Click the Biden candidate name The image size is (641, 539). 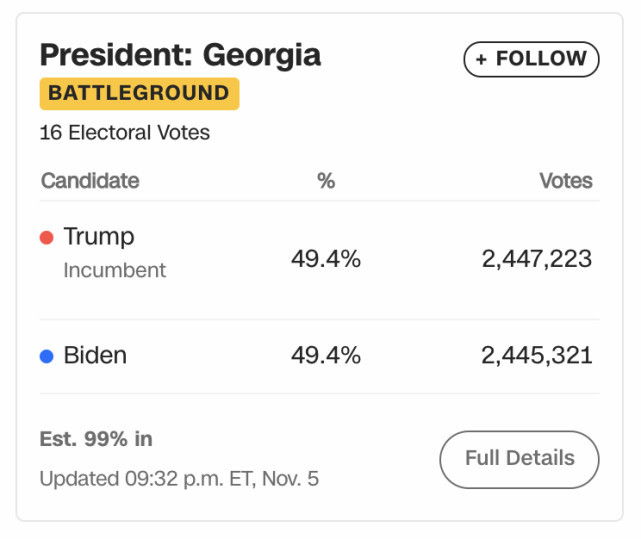pyautogui.click(x=95, y=355)
